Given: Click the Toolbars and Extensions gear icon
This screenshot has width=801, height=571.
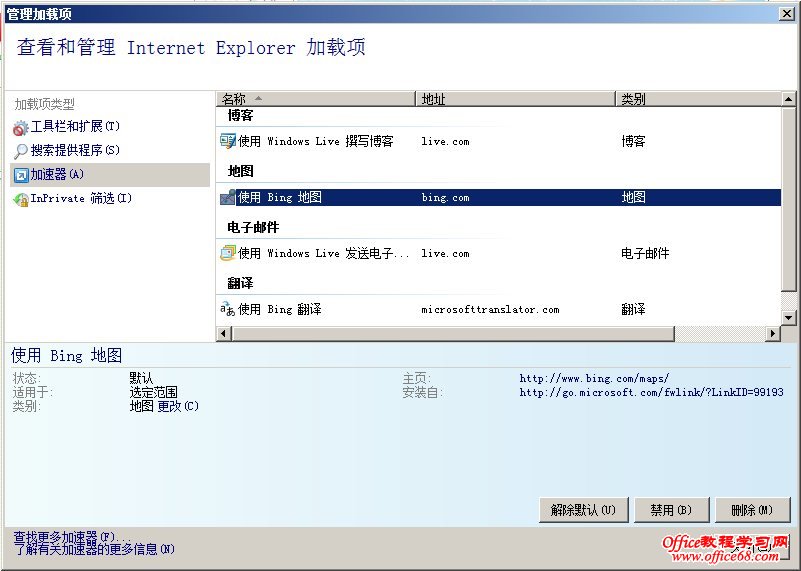Looking at the screenshot, I should [x=20, y=127].
